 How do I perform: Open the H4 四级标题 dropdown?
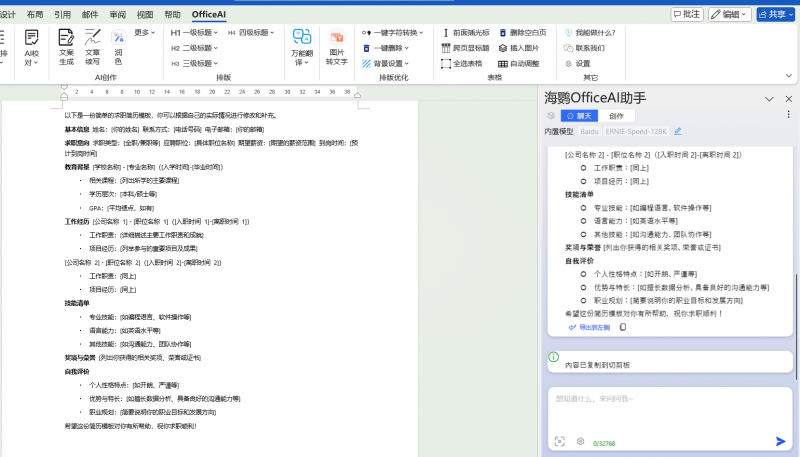click(251, 33)
